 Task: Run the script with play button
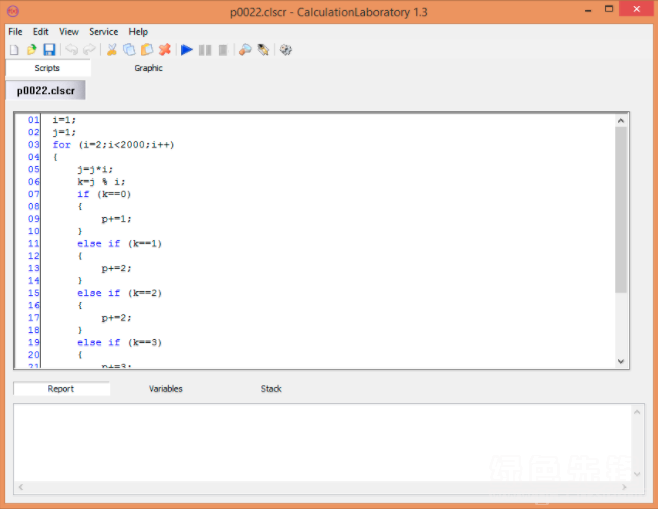click(x=187, y=50)
